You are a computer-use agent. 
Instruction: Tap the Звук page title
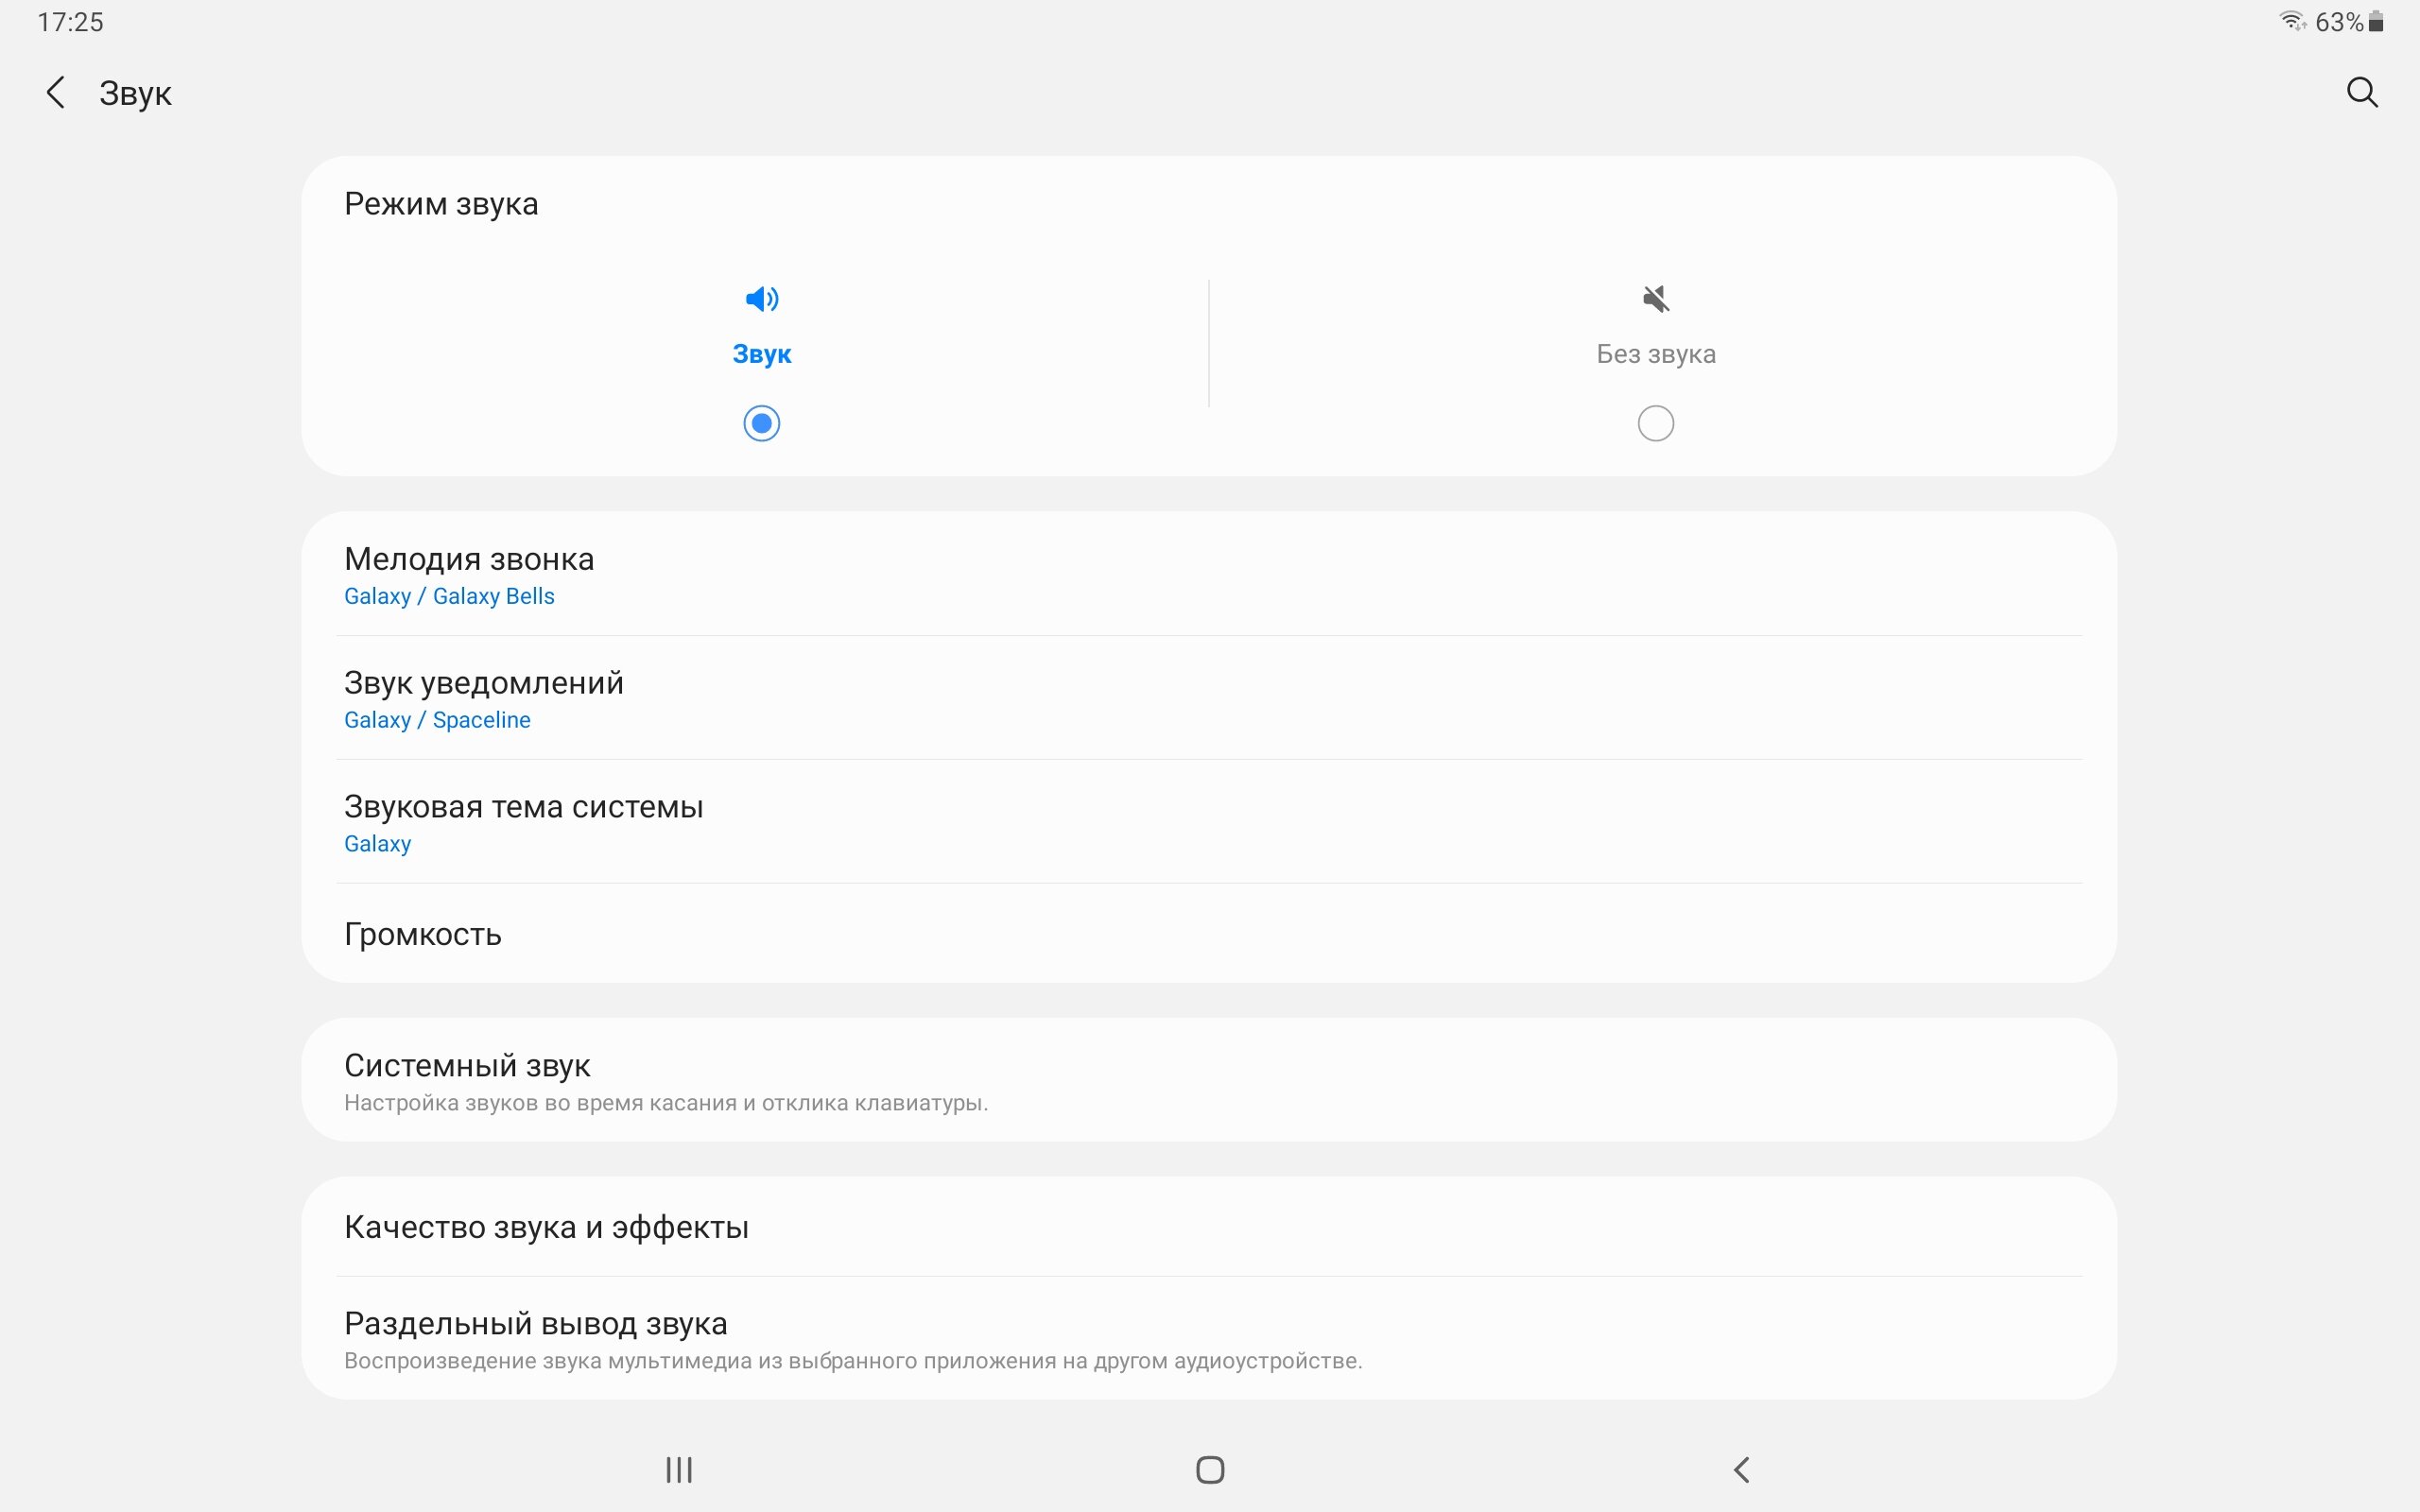pos(135,94)
